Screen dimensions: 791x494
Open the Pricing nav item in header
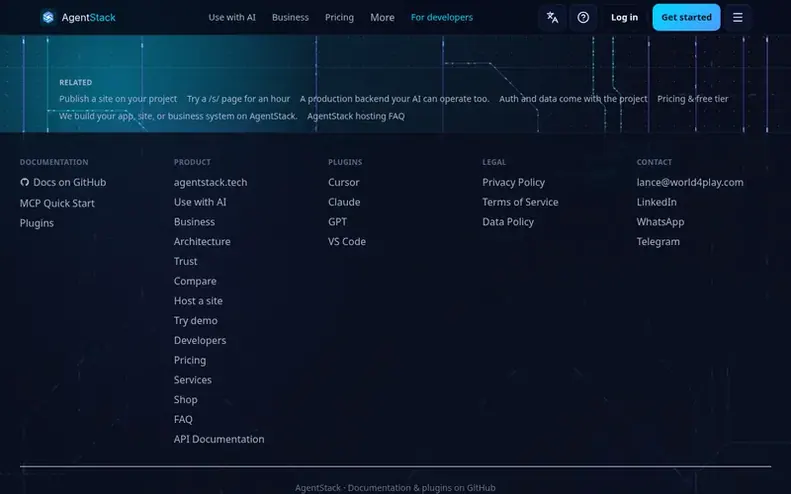339,17
